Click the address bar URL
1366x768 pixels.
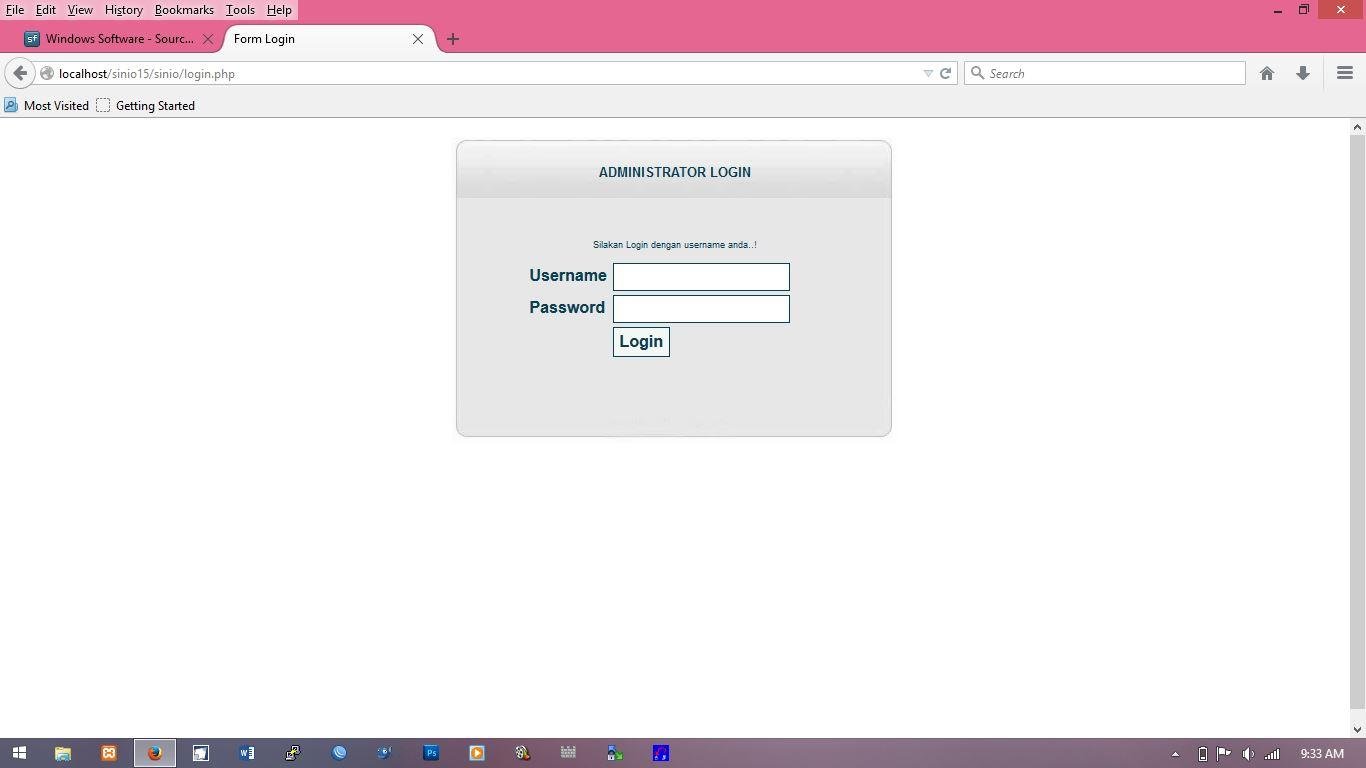[x=147, y=73]
